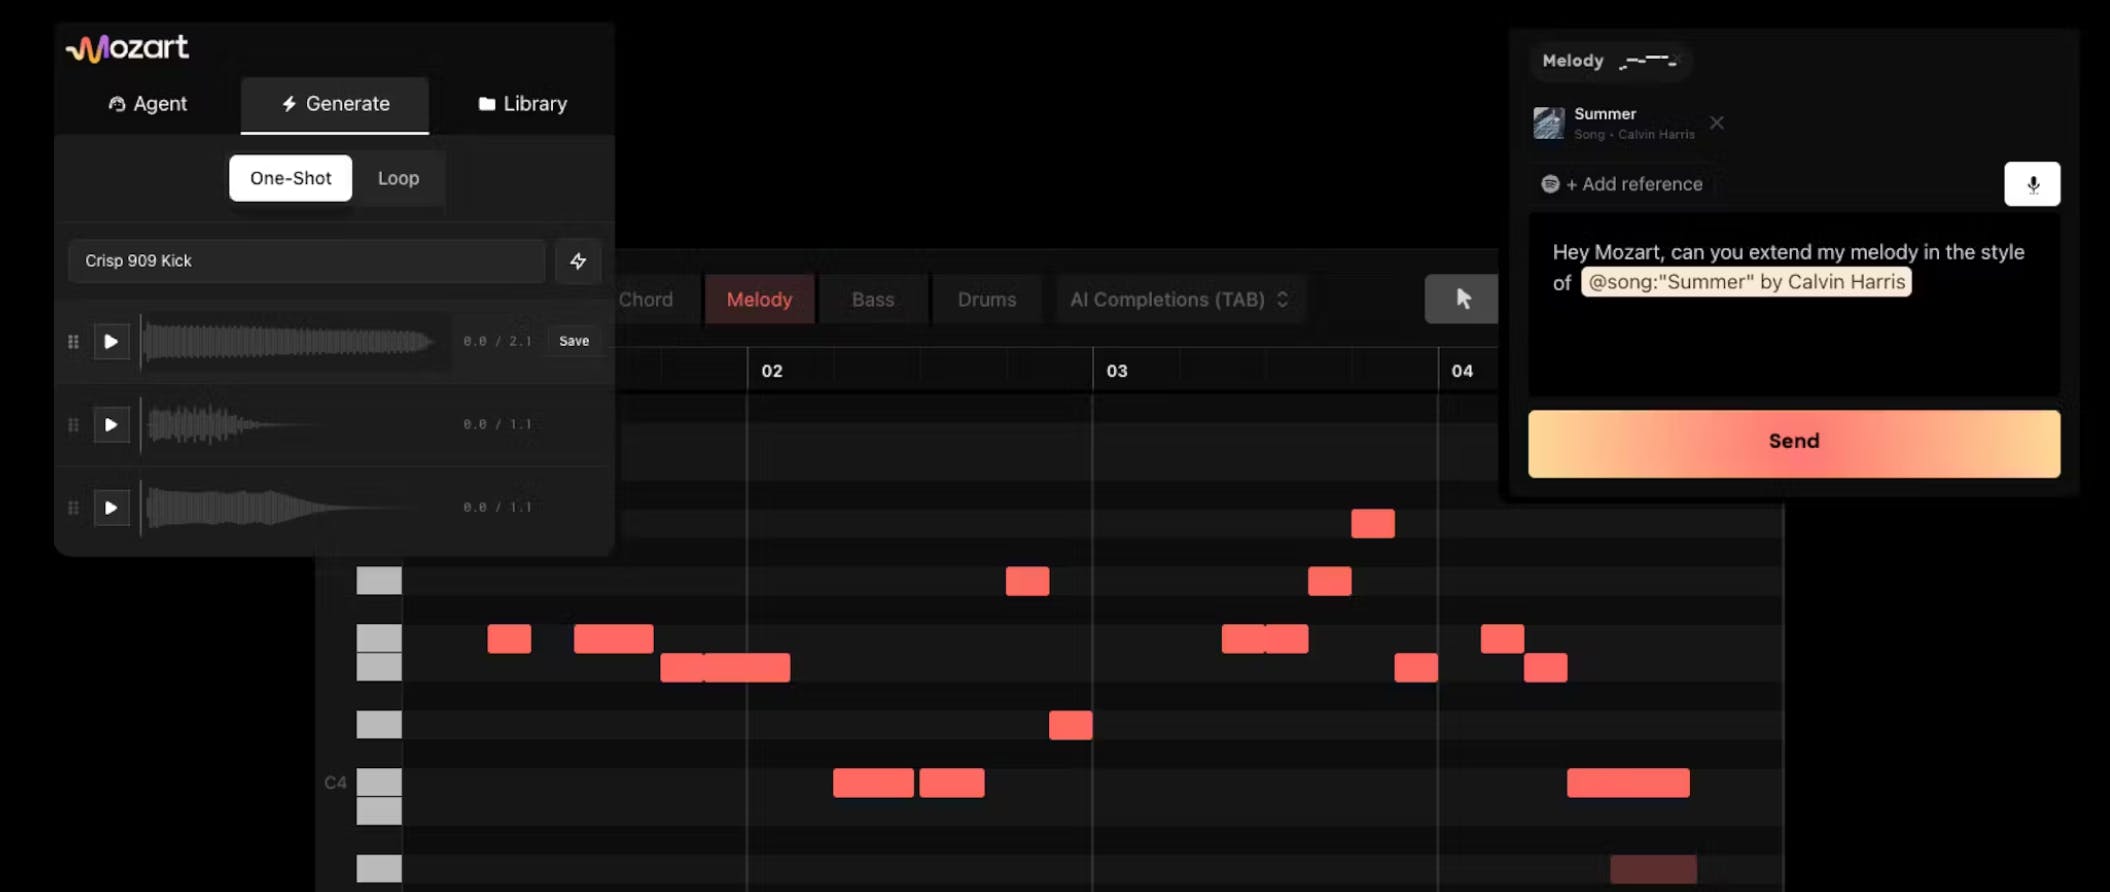2110x892 pixels.
Task: Select the Melody track tab
Action: 759,299
